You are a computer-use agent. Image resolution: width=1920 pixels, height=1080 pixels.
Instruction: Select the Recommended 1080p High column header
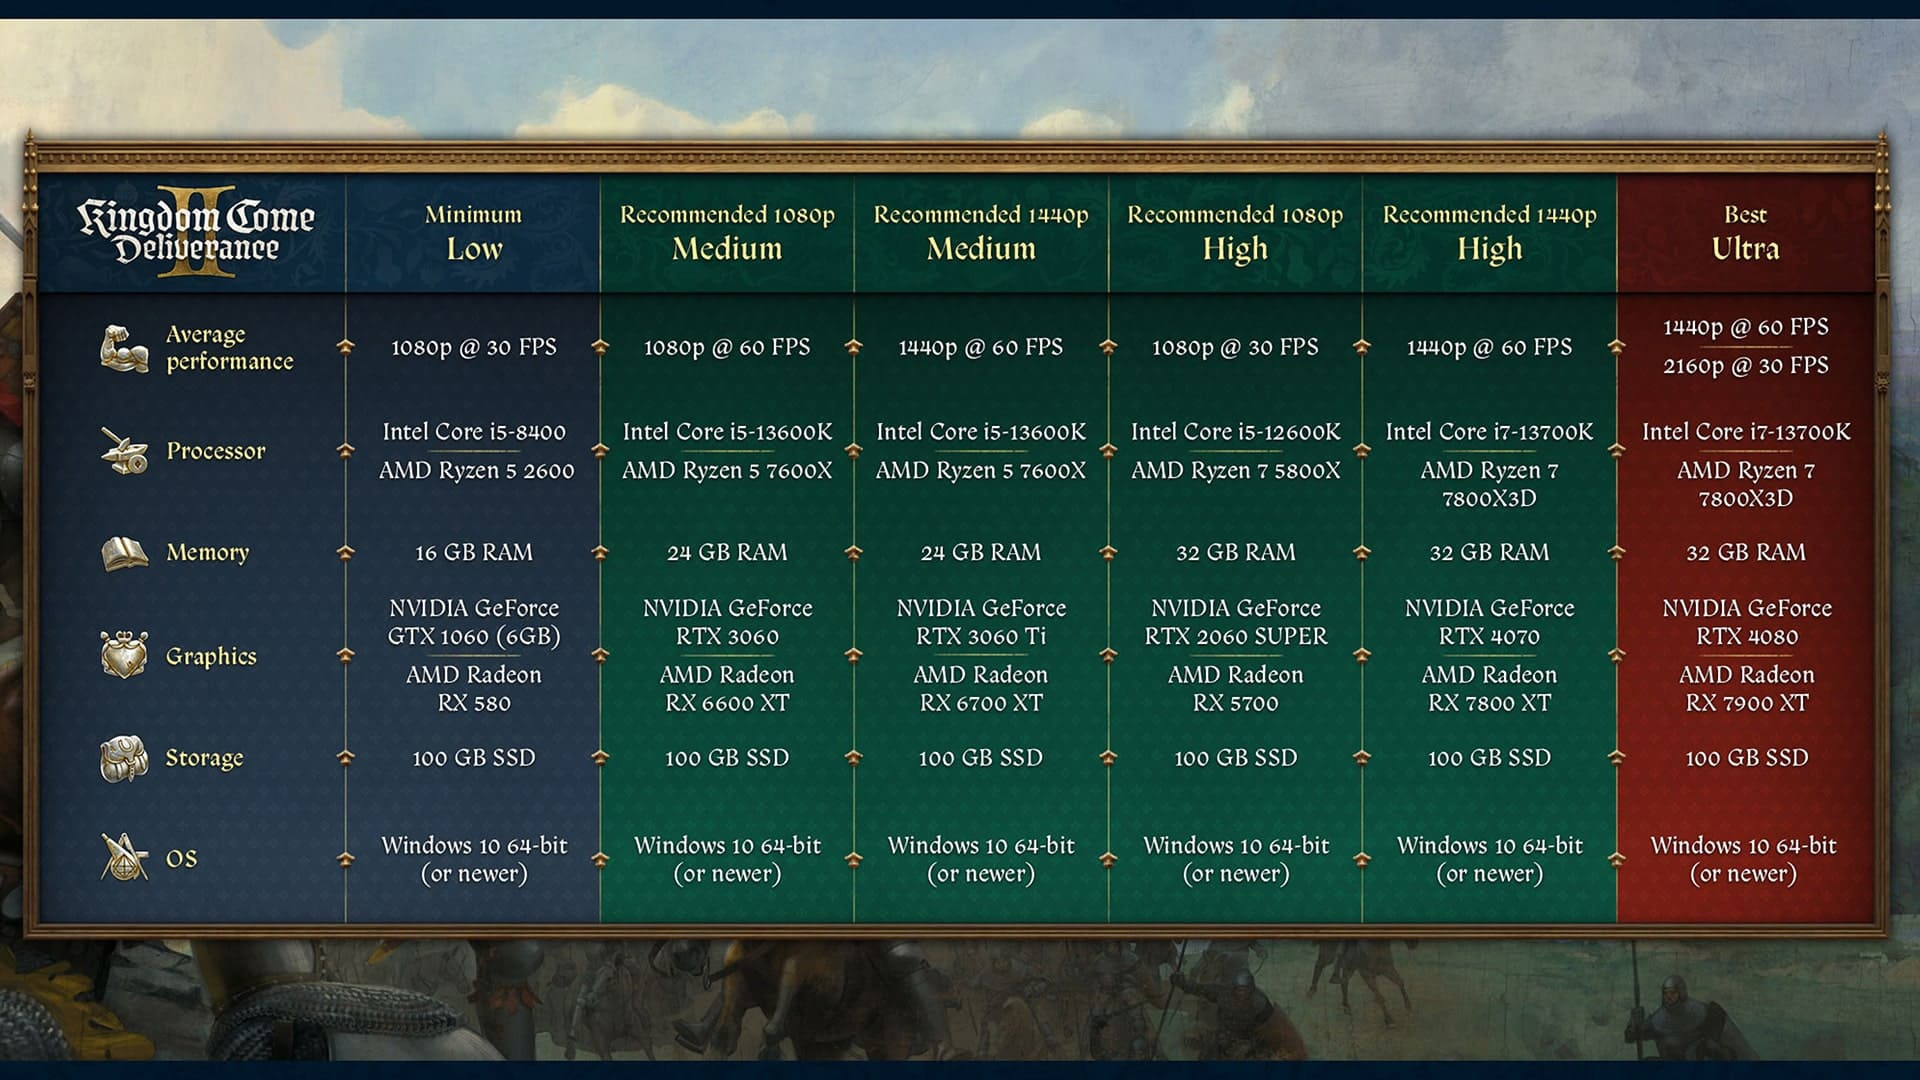click(x=1235, y=232)
